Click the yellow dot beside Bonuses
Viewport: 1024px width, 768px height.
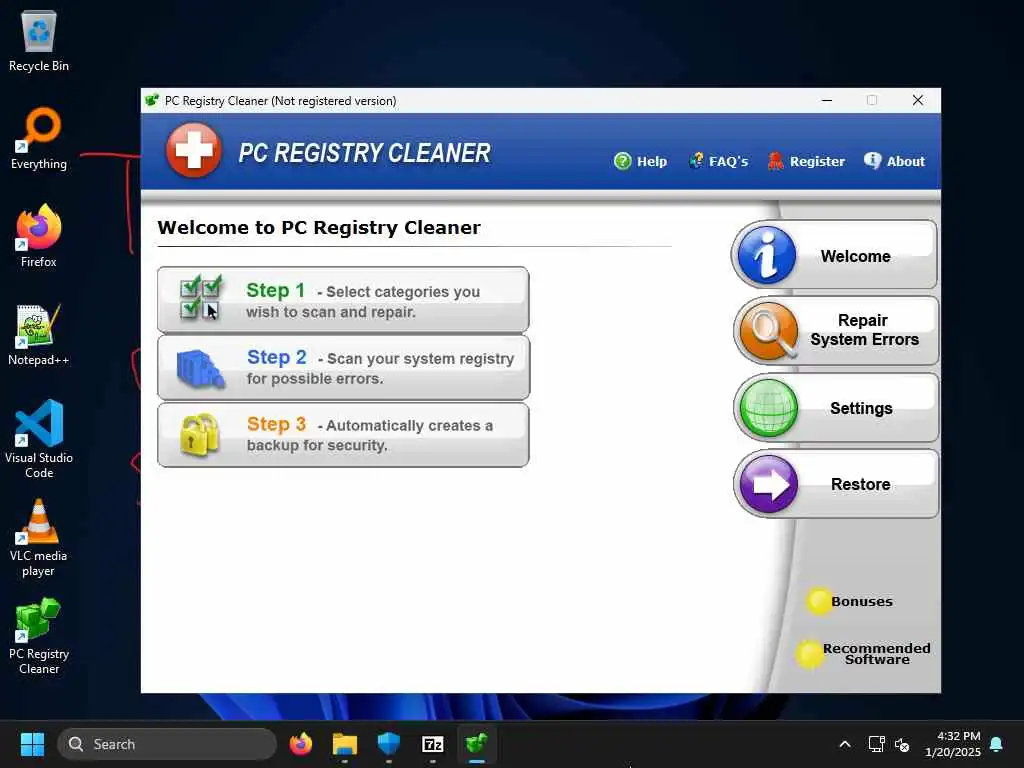point(818,601)
